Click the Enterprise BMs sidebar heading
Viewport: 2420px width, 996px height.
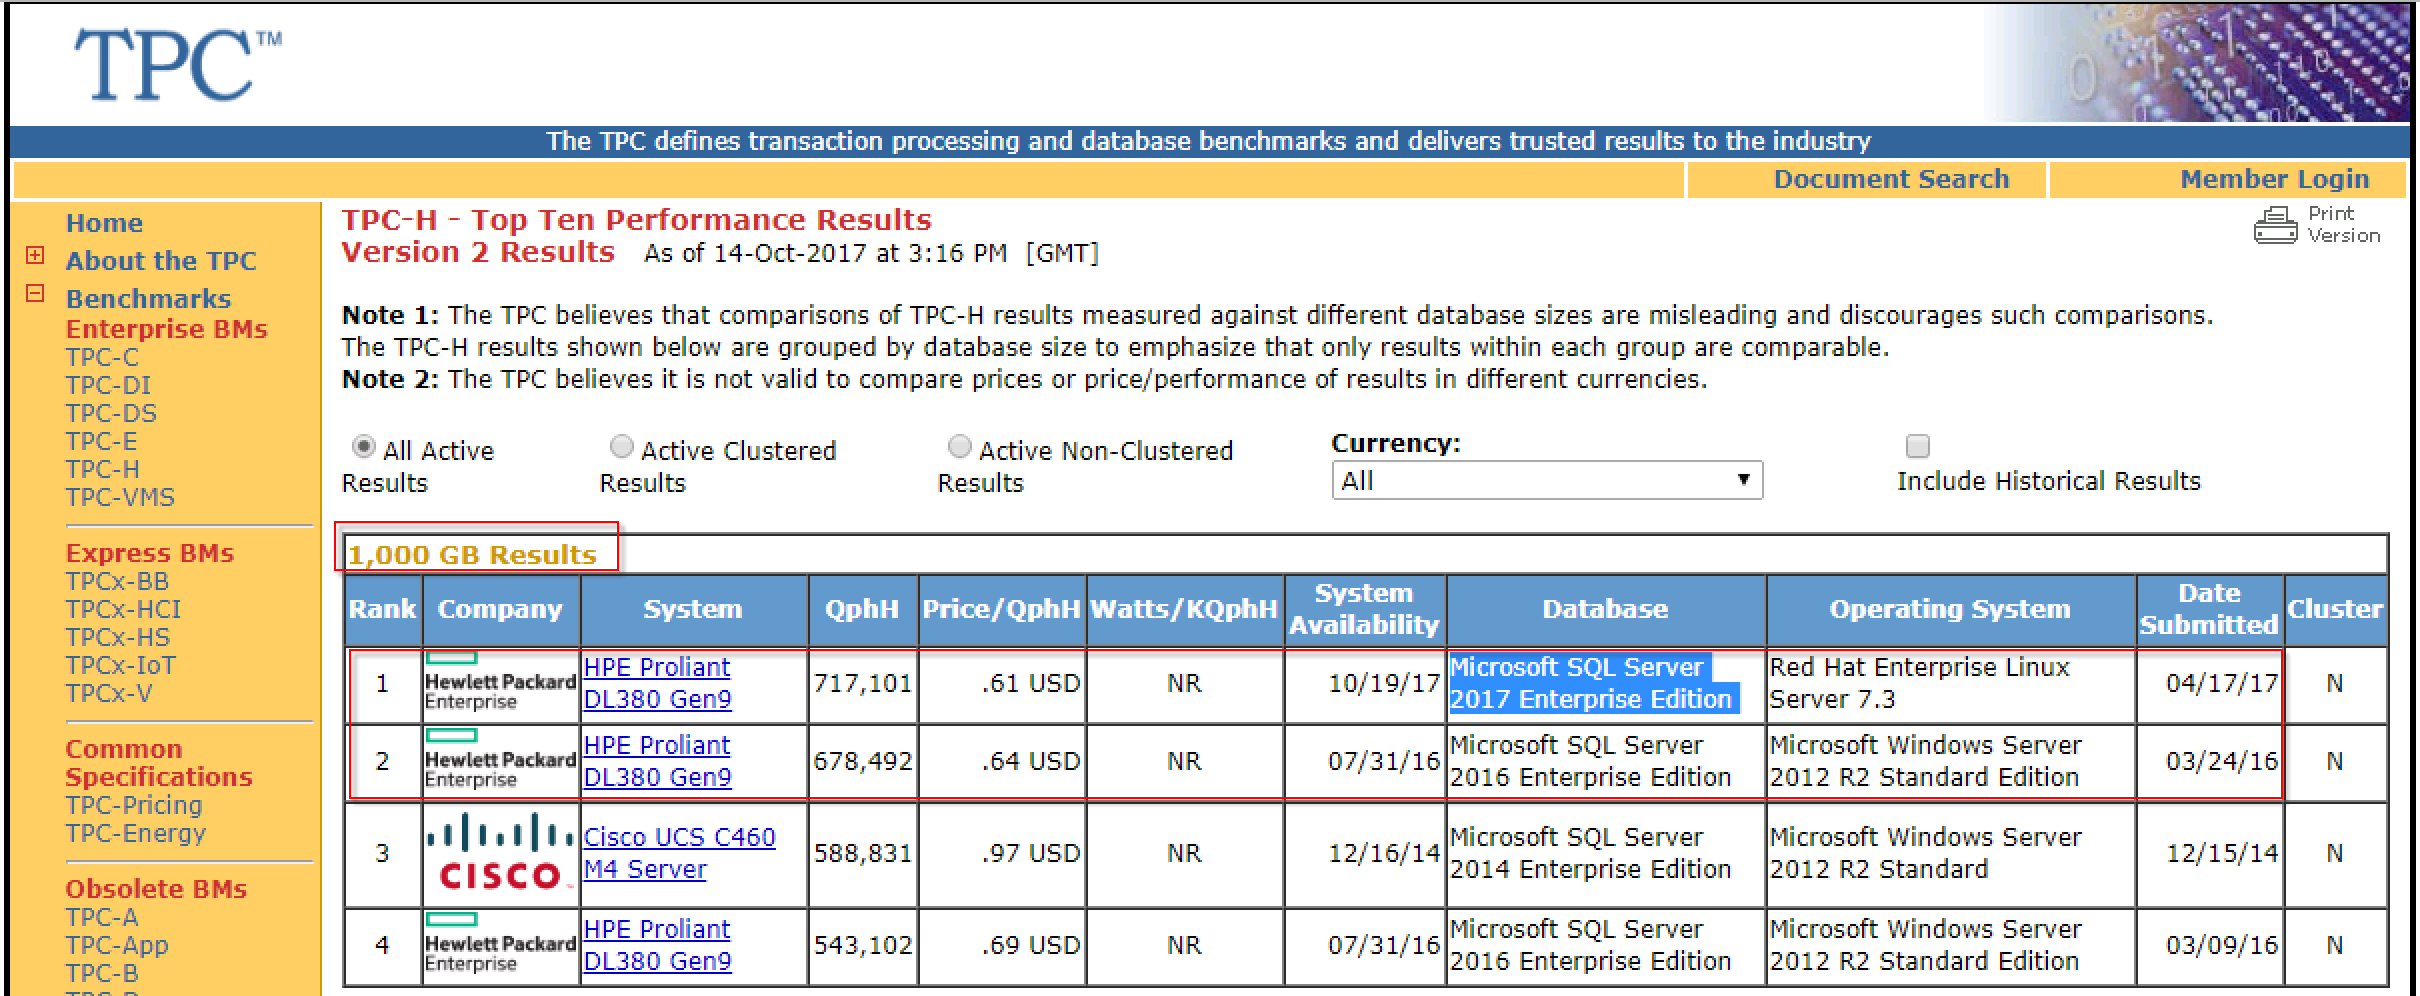click(x=166, y=329)
